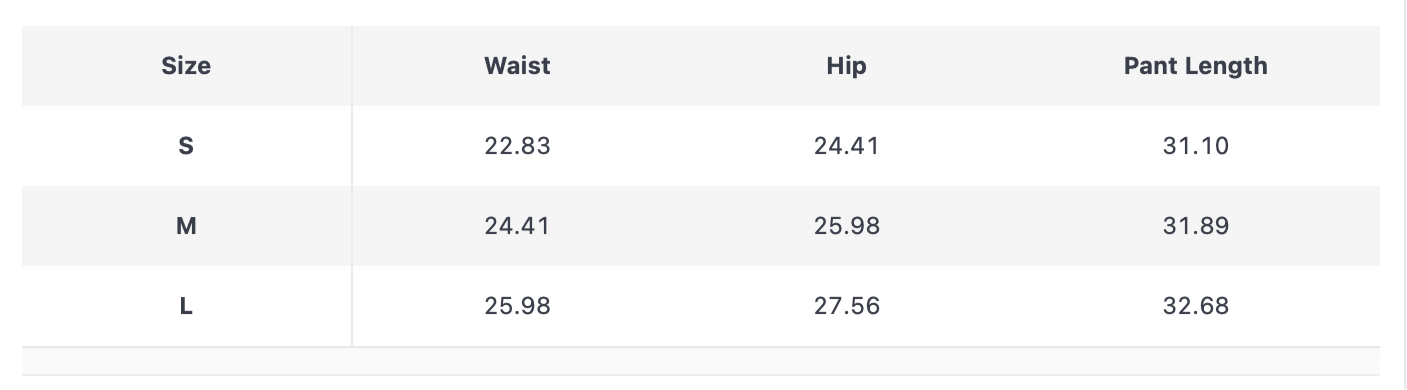Click hip value 27.56 for size L
Image resolution: width=1407 pixels, height=390 pixels.
[x=847, y=306]
